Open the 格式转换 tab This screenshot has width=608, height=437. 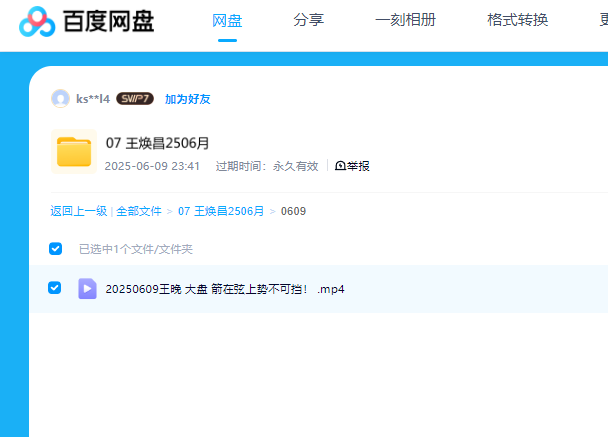[x=517, y=20]
